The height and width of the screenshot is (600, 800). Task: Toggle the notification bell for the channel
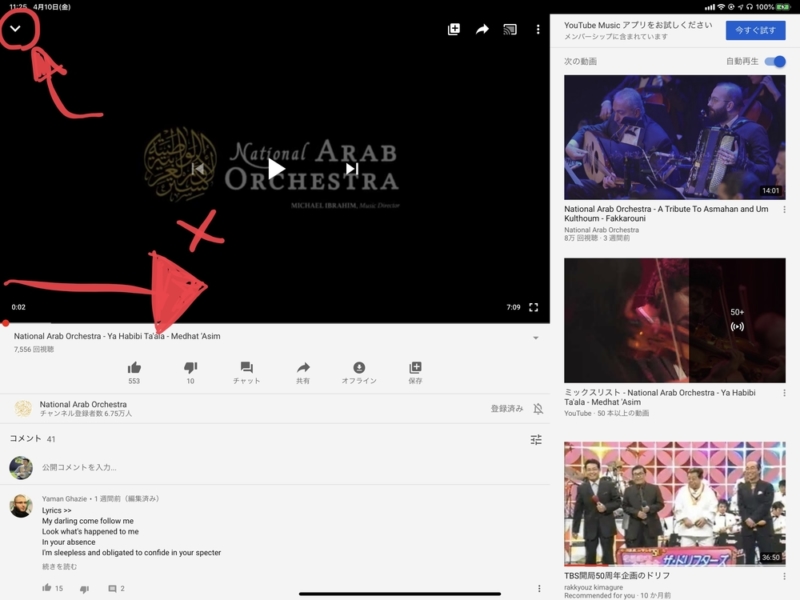pos(538,409)
